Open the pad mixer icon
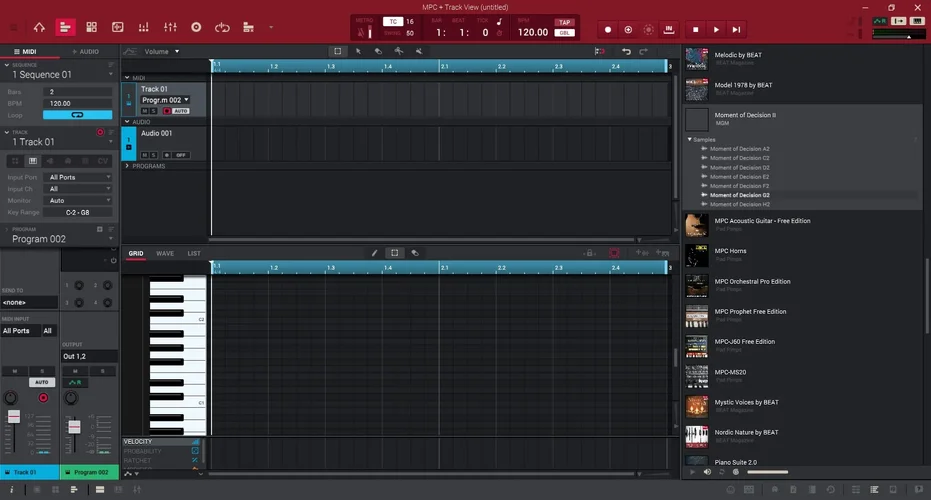The width and height of the screenshot is (931, 500). pos(144,27)
